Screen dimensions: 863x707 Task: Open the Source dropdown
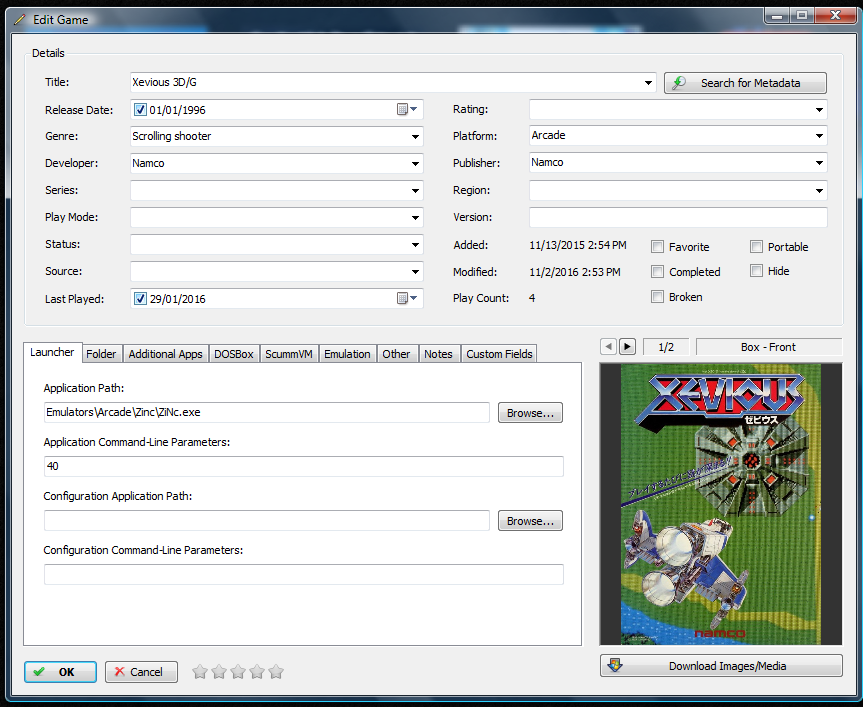point(416,271)
